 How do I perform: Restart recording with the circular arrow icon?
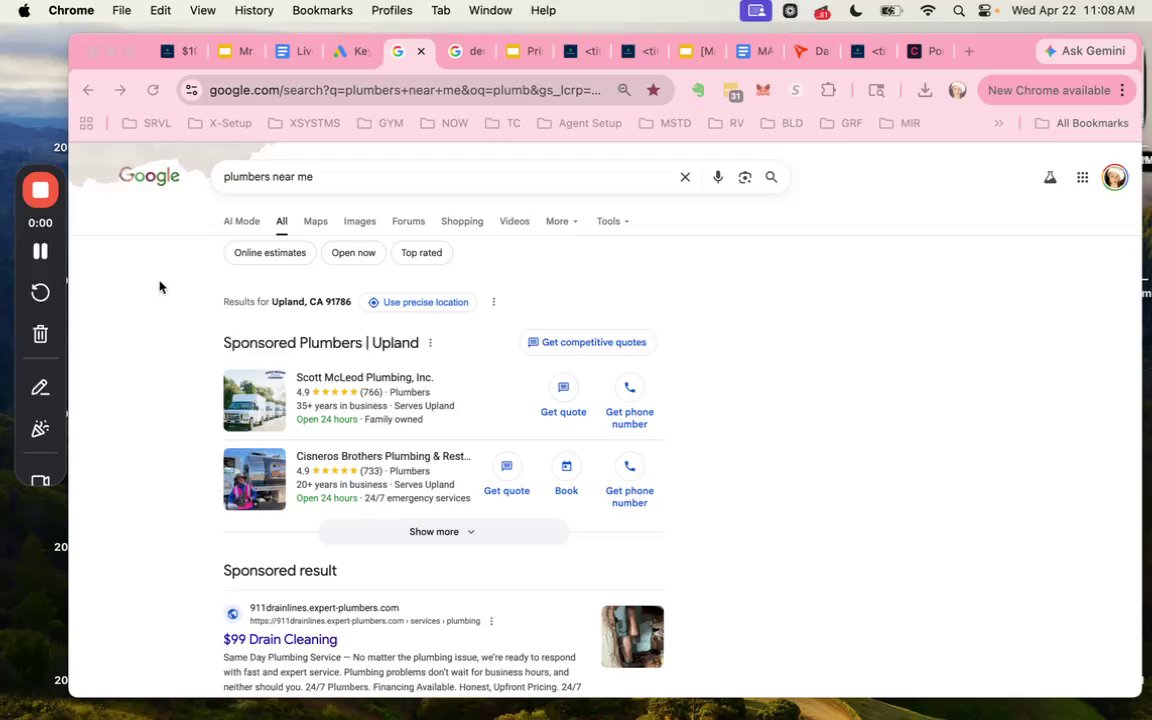point(40,292)
